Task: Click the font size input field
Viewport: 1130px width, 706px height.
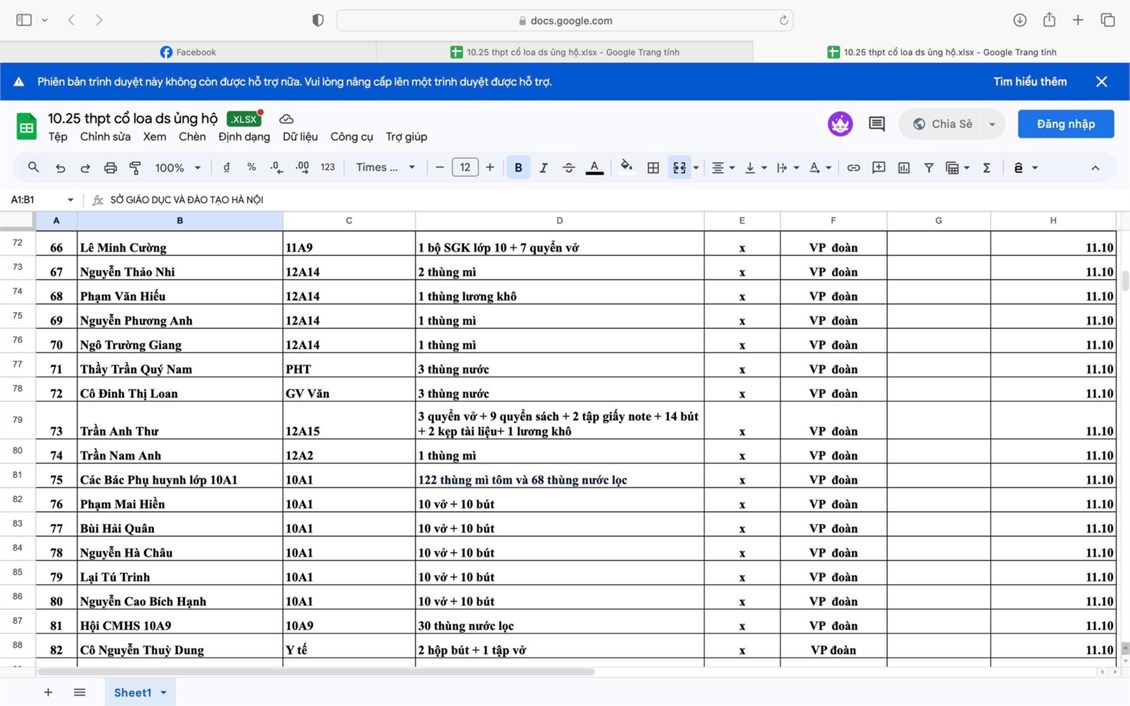Action: point(465,168)
